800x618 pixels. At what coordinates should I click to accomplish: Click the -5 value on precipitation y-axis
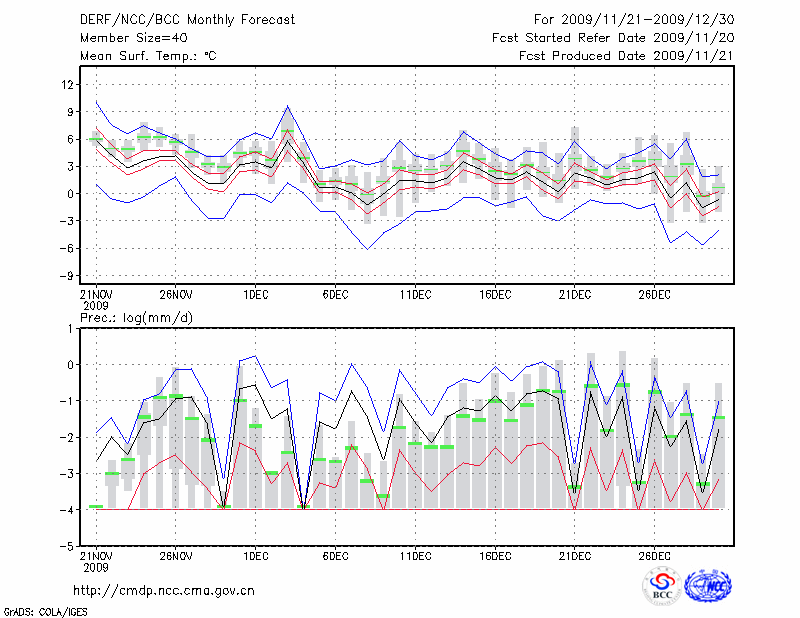[x=69, y=547]
